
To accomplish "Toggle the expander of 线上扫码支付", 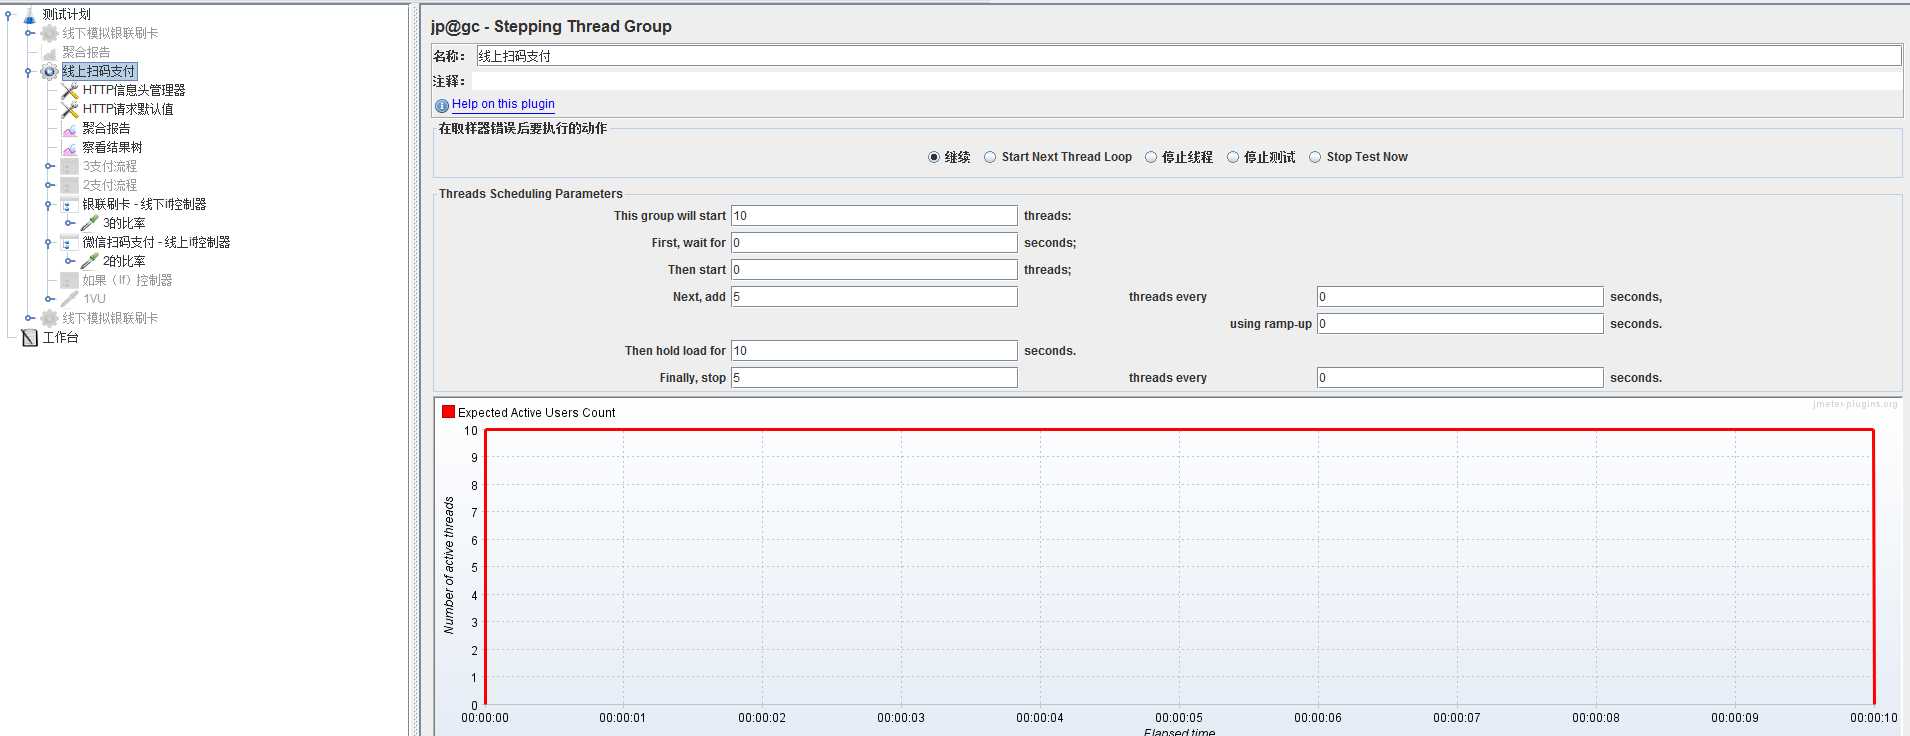I will pos(29,71).
